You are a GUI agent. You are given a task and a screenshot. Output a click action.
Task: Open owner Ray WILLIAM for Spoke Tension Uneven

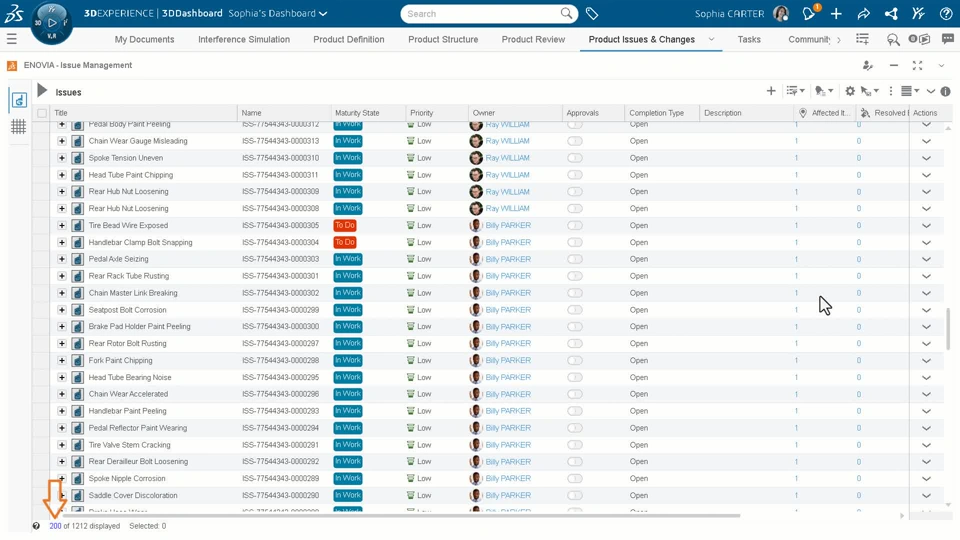(x=507, y=158)
